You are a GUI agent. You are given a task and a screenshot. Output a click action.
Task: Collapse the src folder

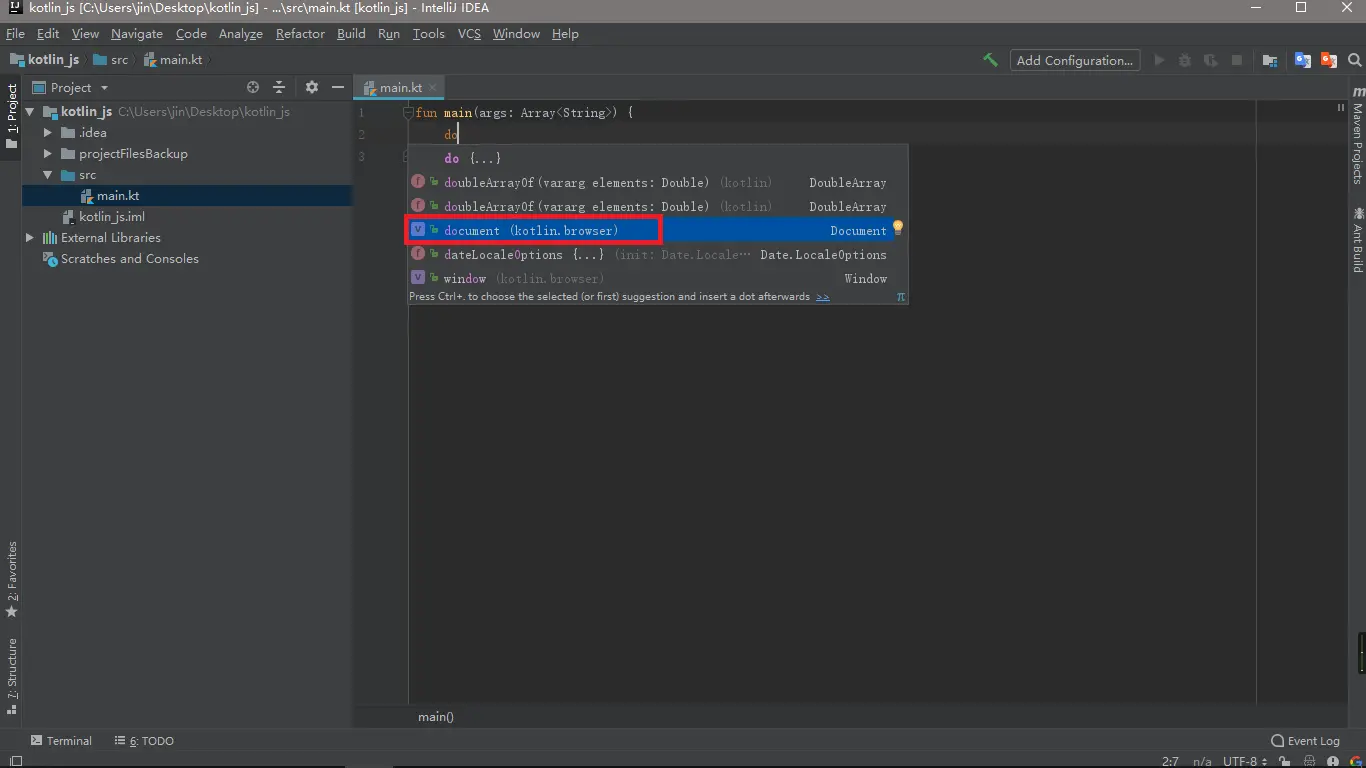pyautogui.click(x=48, y=174)
